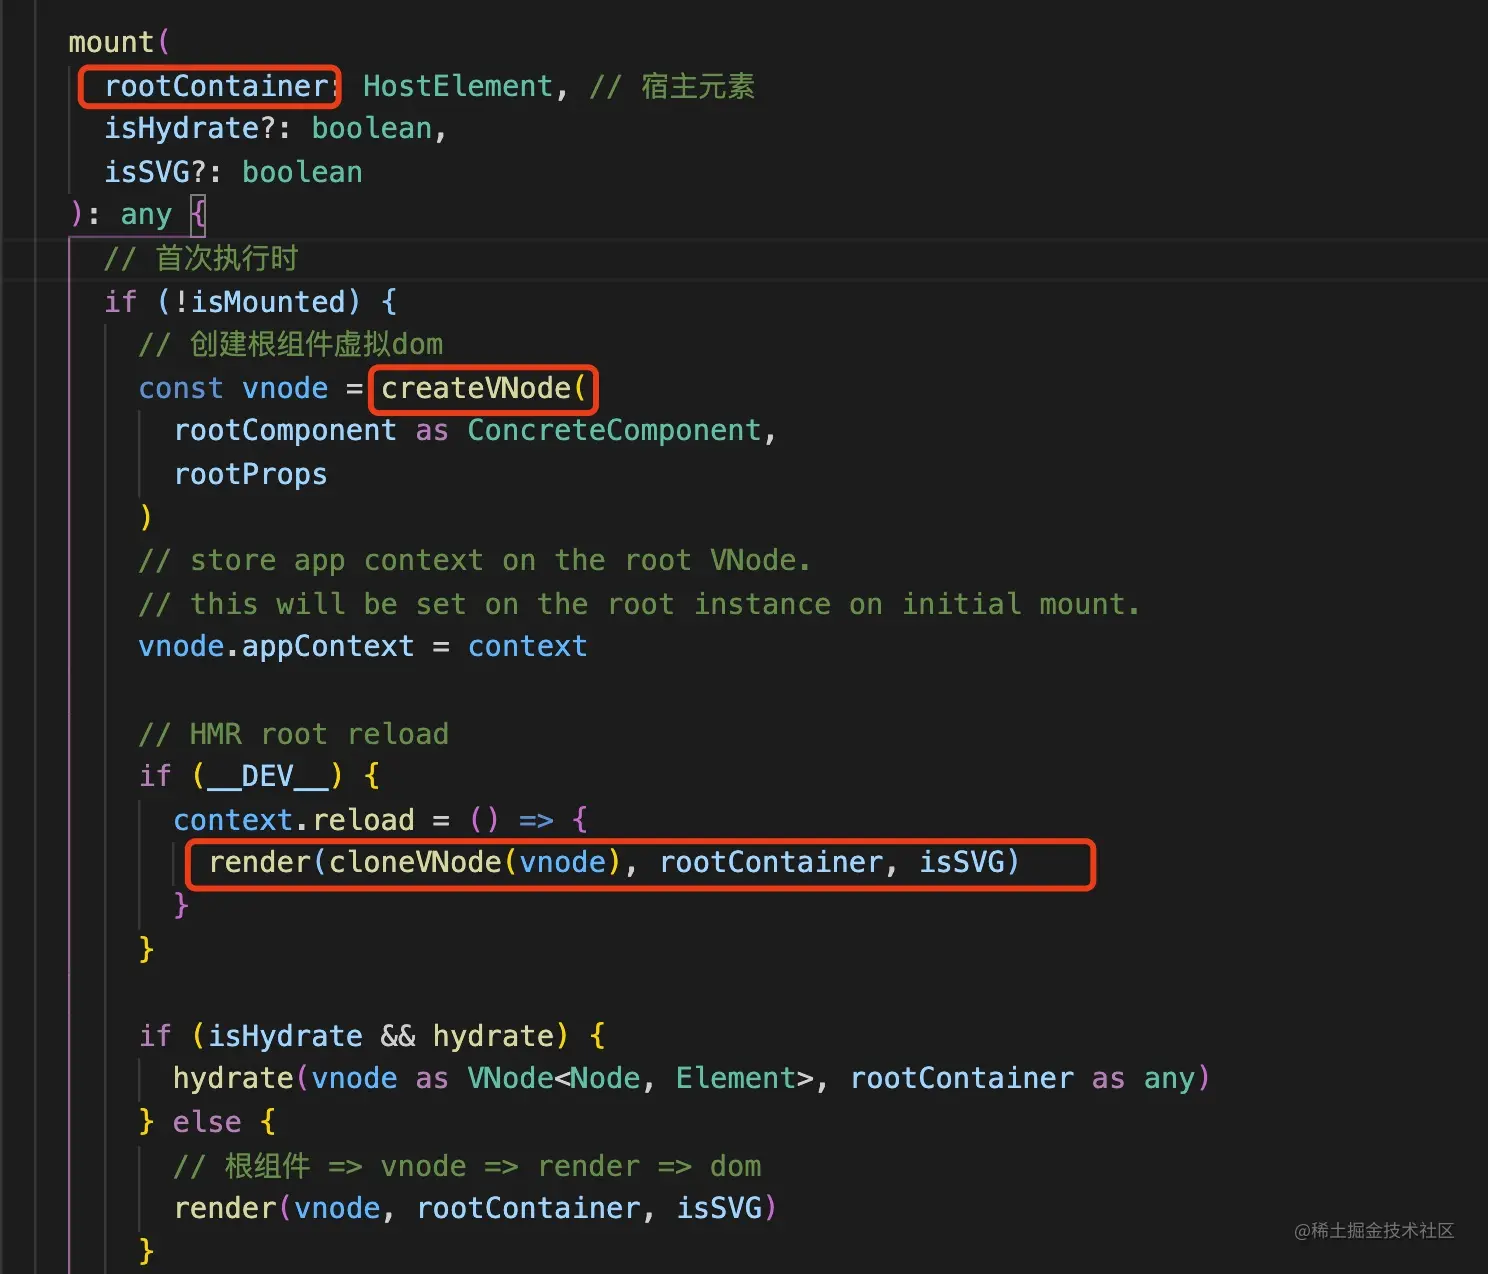1488x1274 pixels.
Task: Click the HMR root reload comment
Action: 294,734
